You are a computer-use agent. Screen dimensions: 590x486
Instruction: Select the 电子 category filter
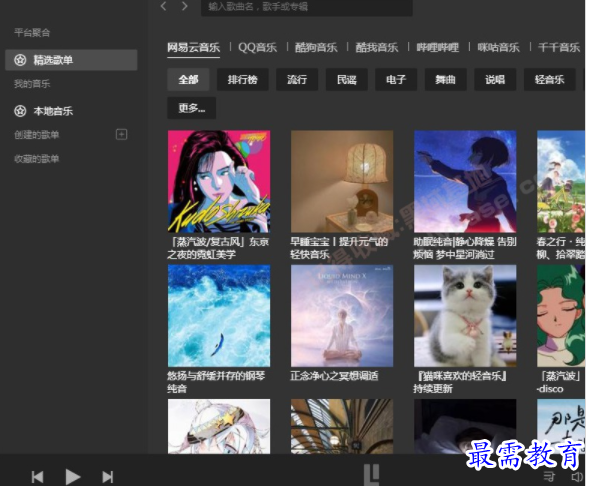(x=396, y=79)
